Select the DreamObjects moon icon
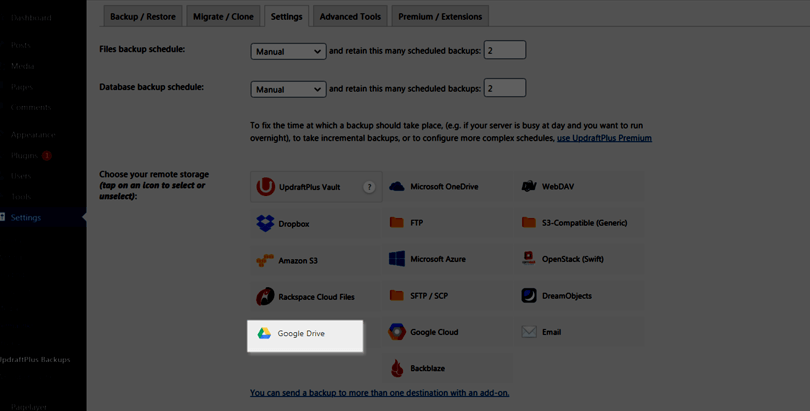Screen dimensions: 810x411 [529, 295]
